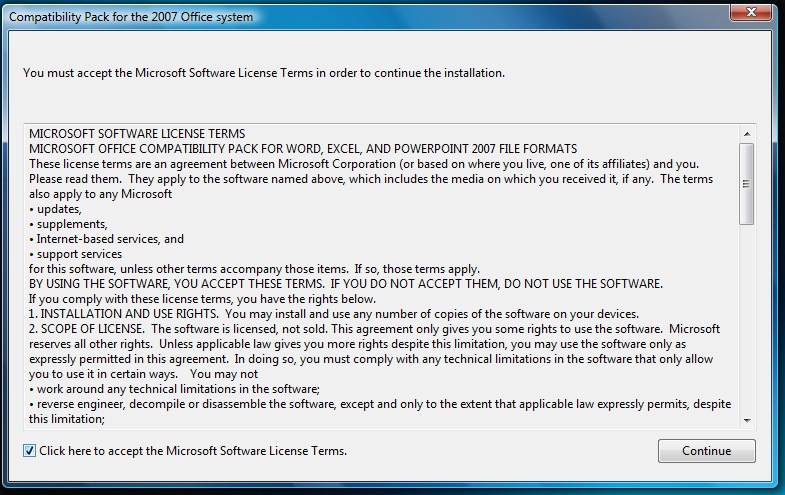
Task: Click the 'MICROSOFT SOFTWARE LICENSE TERMS' heading line
Action: coord(137,134)
